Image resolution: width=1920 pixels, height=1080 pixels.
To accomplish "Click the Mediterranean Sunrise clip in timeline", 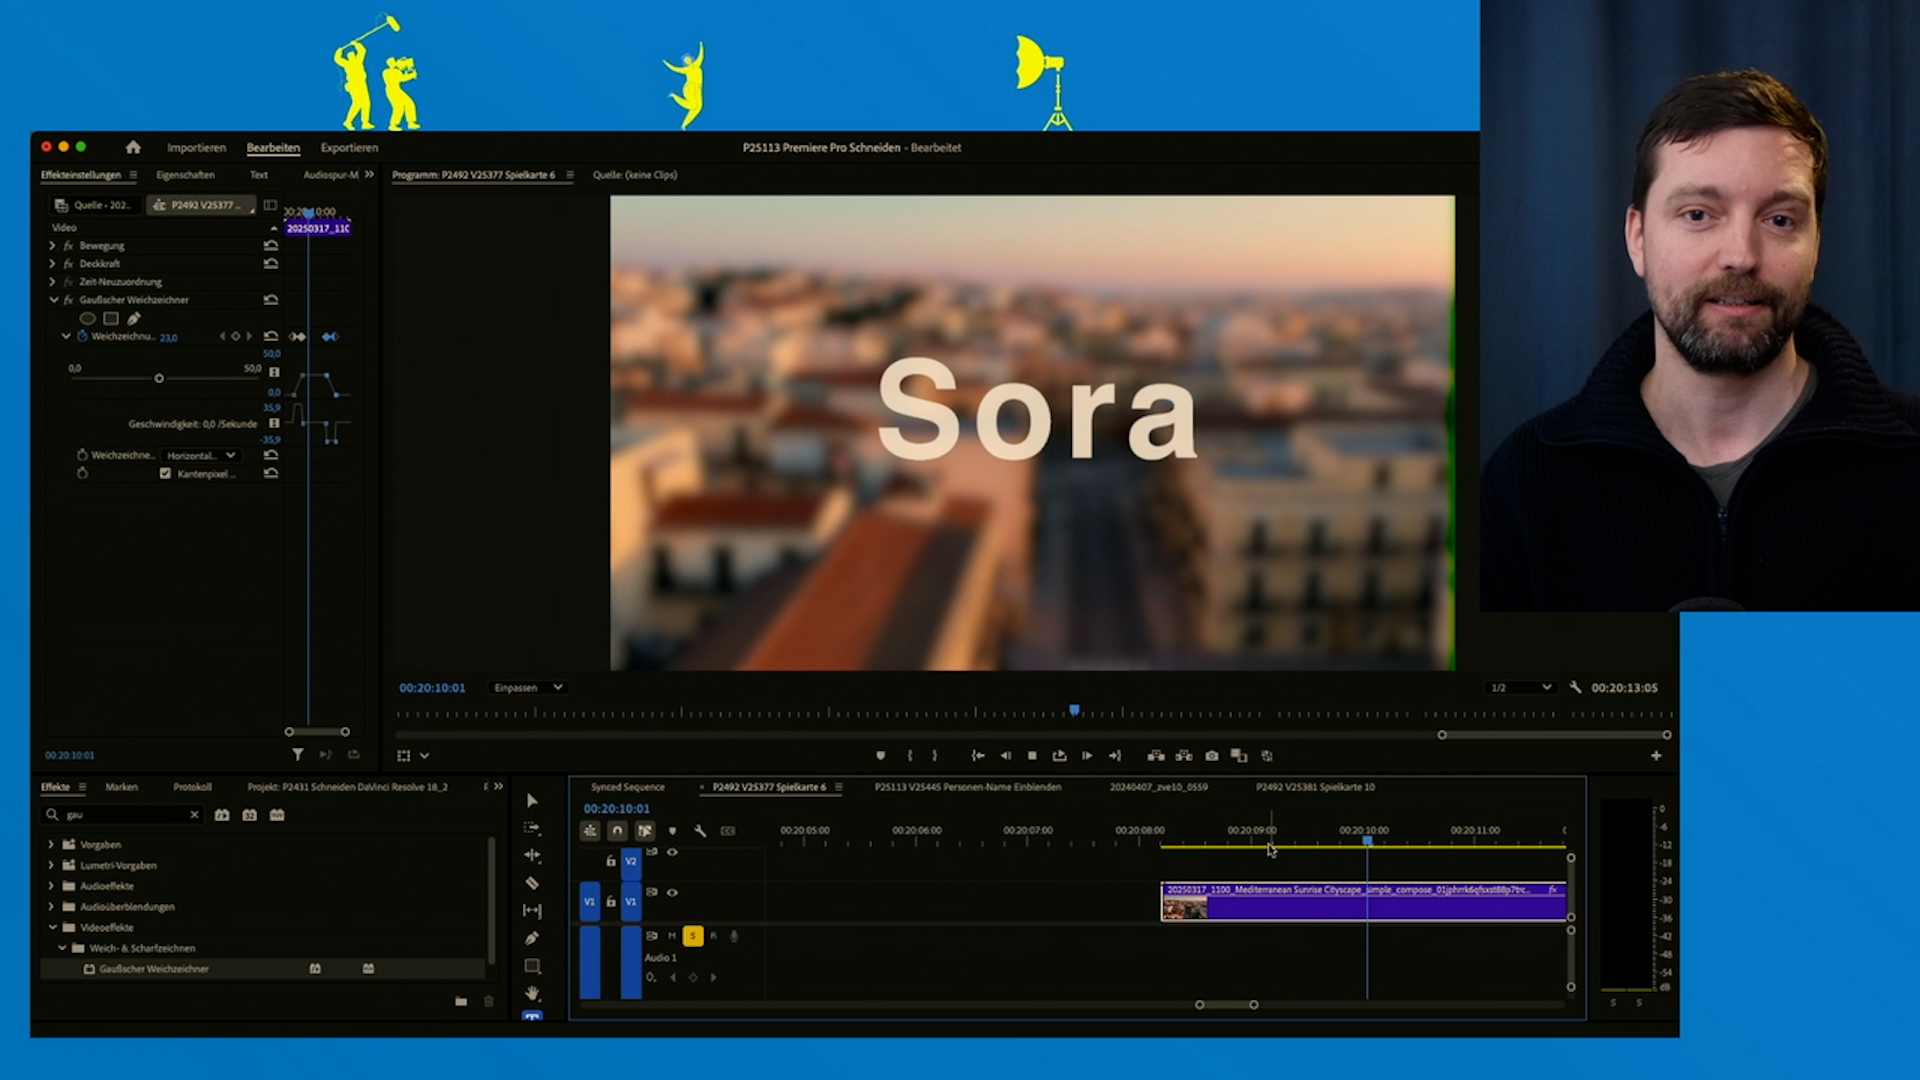I will [1364, 901].
